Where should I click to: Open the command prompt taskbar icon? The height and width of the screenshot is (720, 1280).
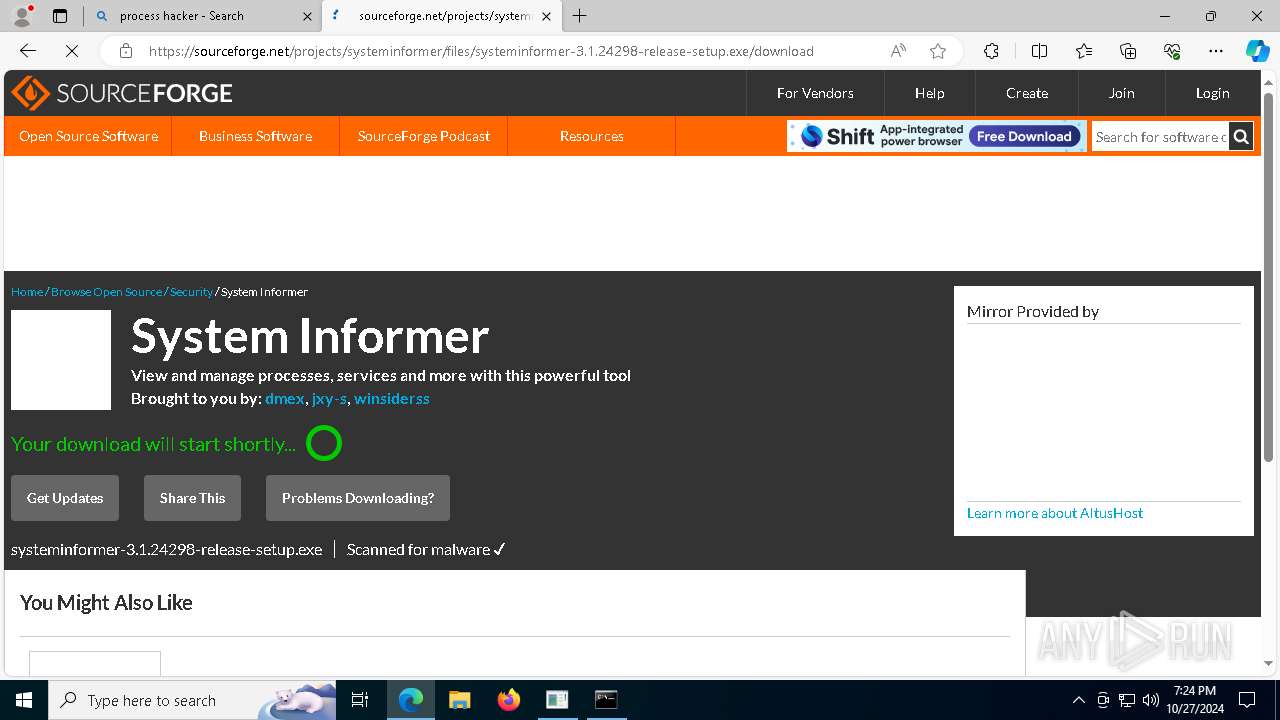[x=606, y=700]
